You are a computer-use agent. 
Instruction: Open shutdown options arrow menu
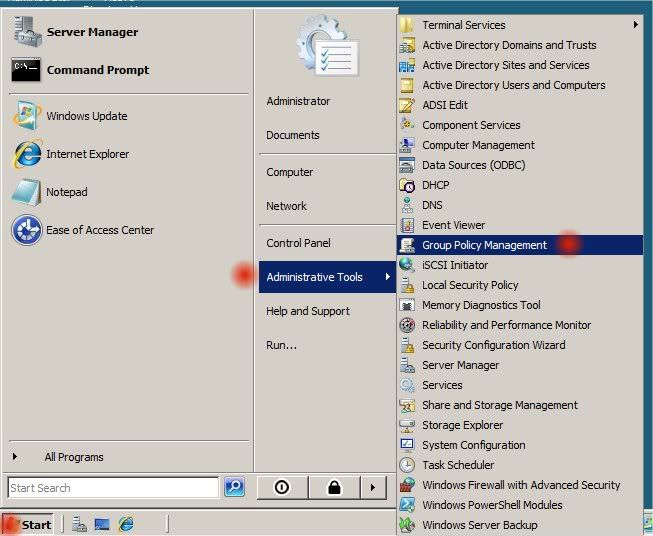373,487
